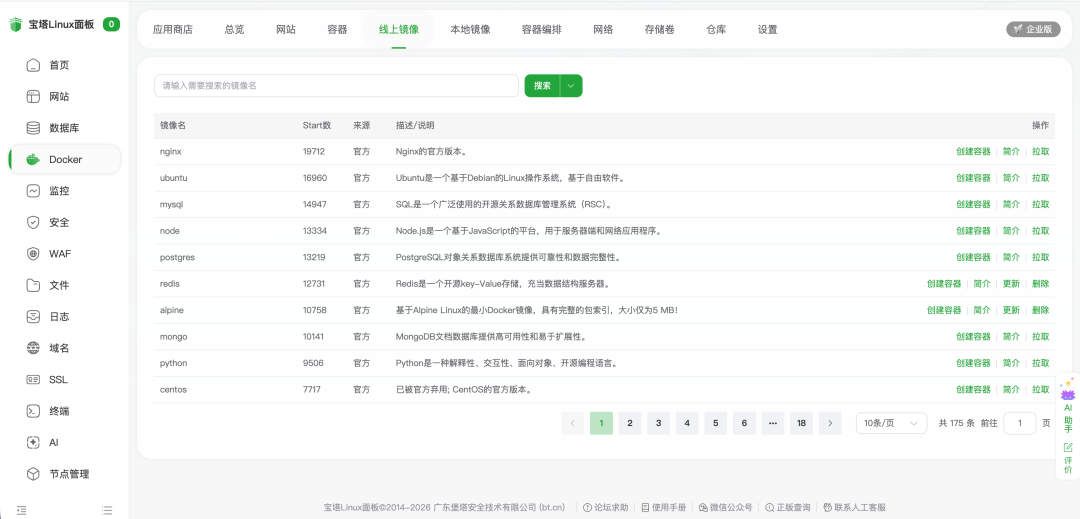Viewport: 1080px width, 519px height.
Task: Open the 网络 tab
Action: tap(603, 30)
